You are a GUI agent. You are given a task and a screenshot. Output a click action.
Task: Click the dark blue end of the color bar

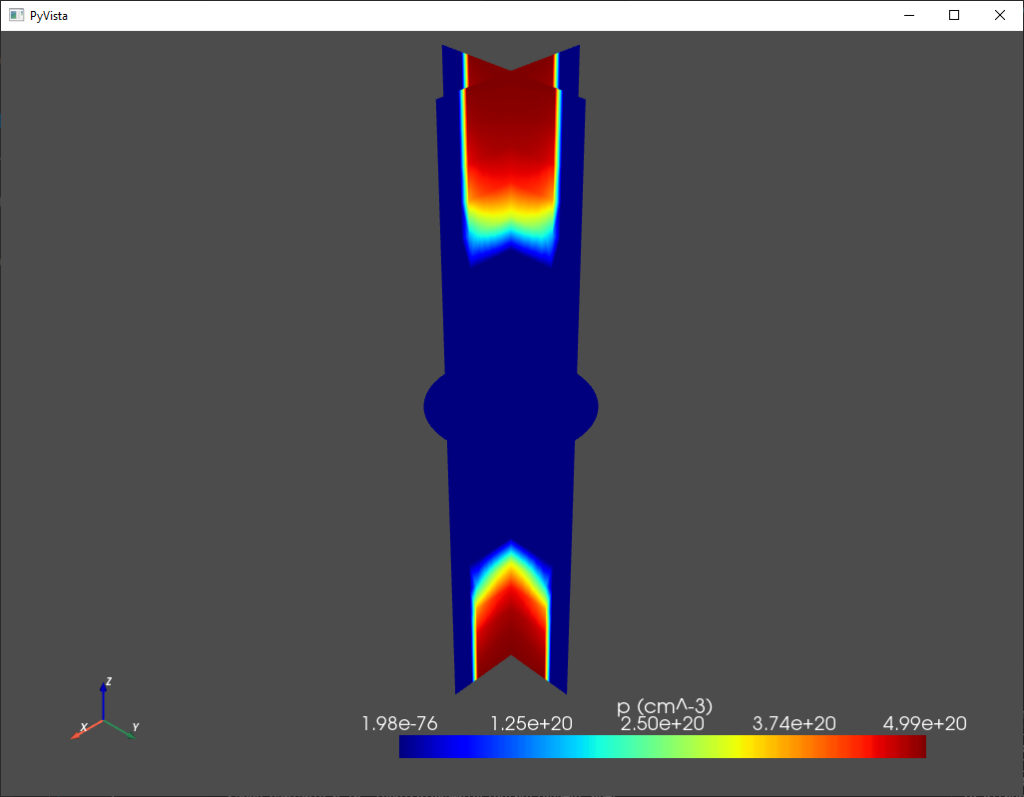(x=412, y=747)
